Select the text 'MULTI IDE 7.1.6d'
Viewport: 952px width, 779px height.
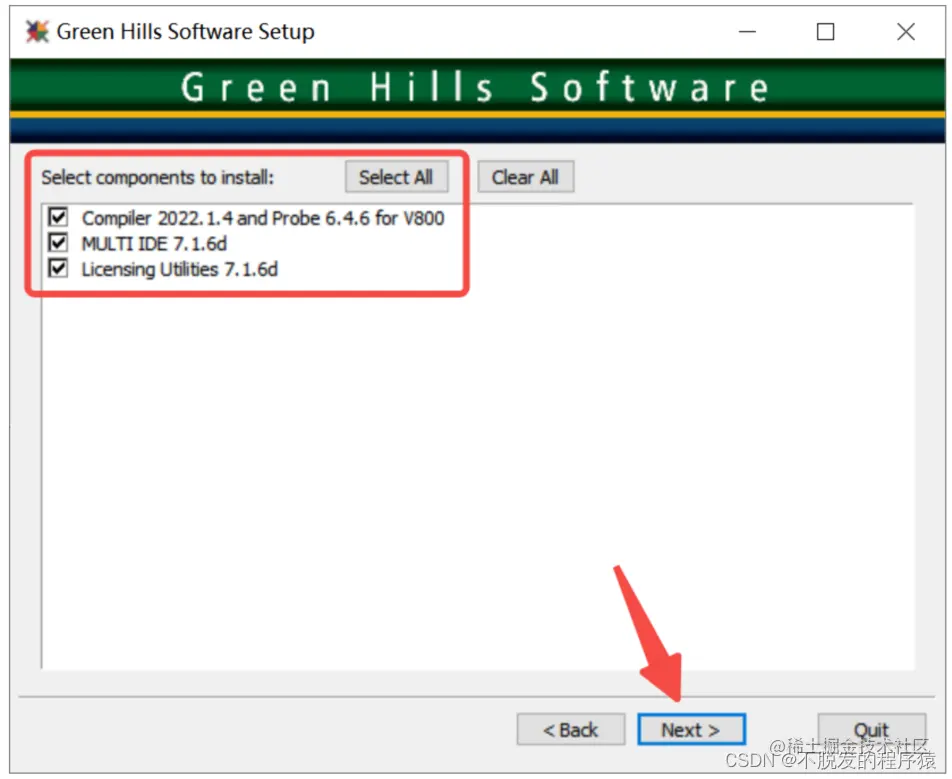click(154, 243)
